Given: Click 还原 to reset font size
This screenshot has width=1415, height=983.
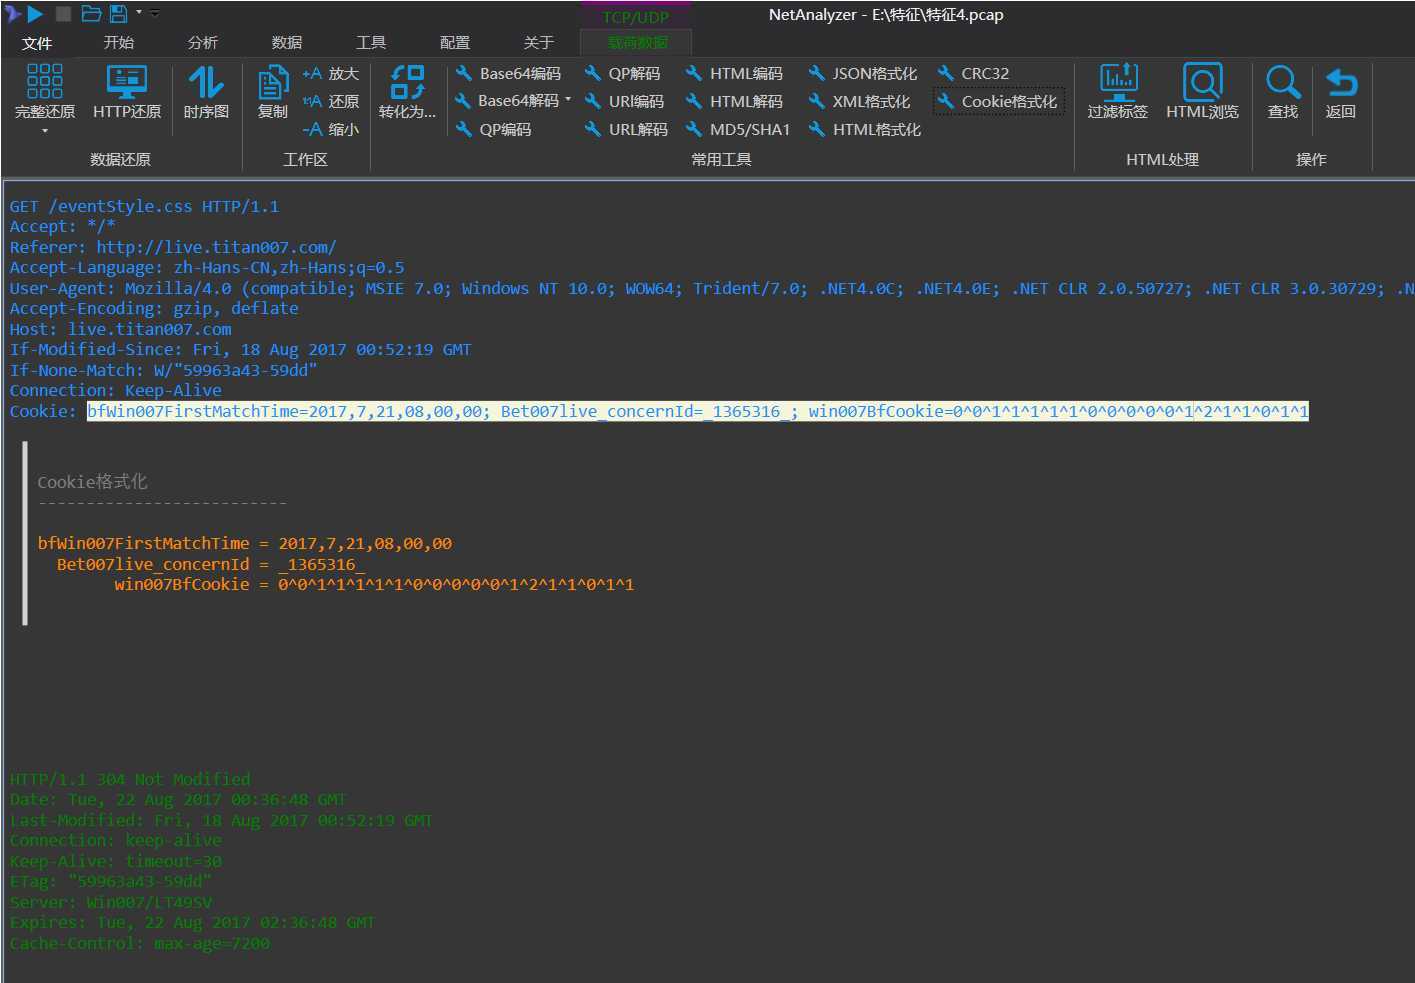Looking at the screenshot, I should click(x=330, y=101).
